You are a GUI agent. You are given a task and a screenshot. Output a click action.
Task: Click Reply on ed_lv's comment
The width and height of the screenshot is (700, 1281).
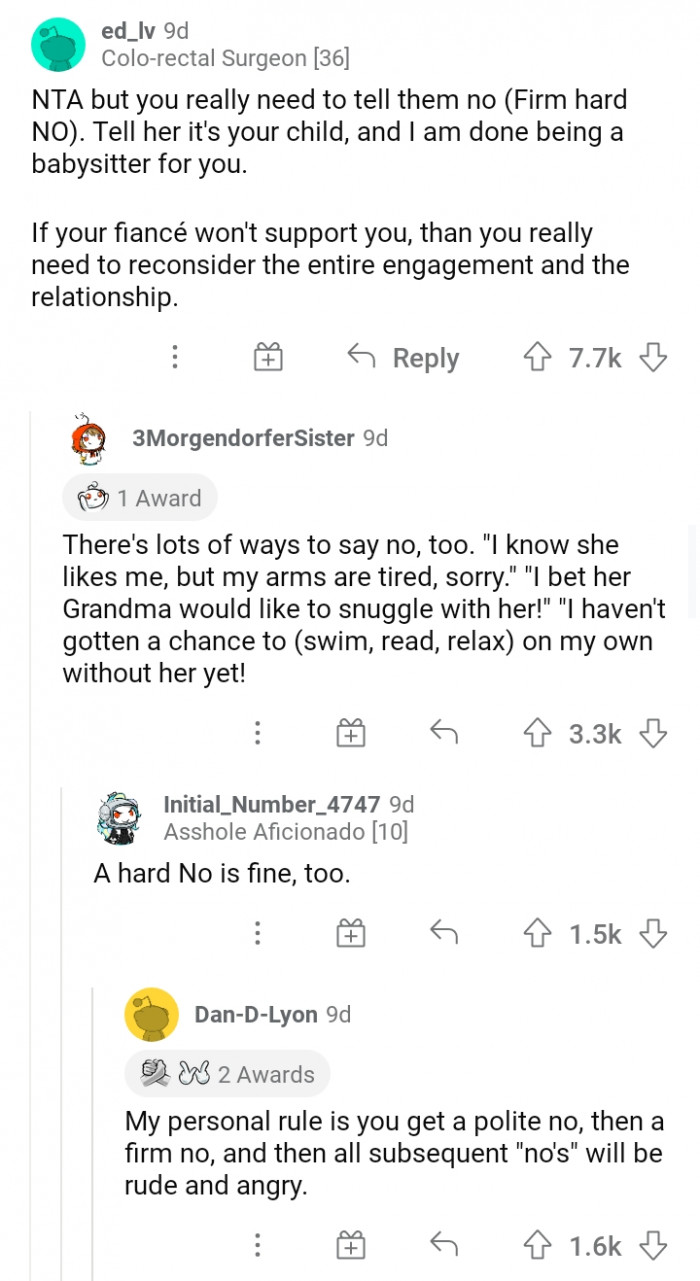[403, 357]
